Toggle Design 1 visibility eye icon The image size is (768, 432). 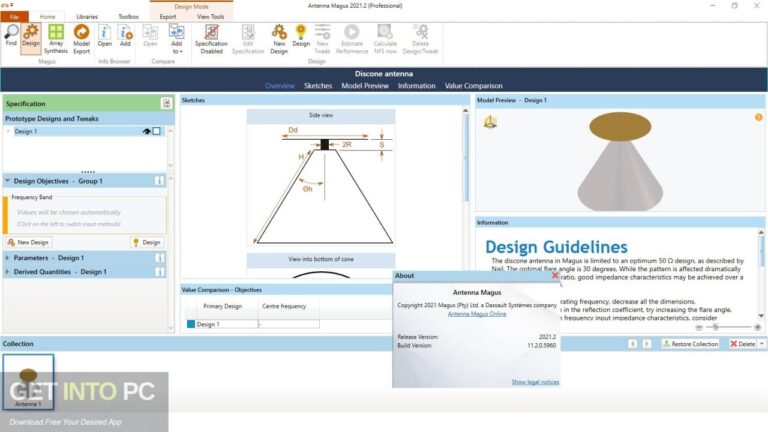coord(146,131)
